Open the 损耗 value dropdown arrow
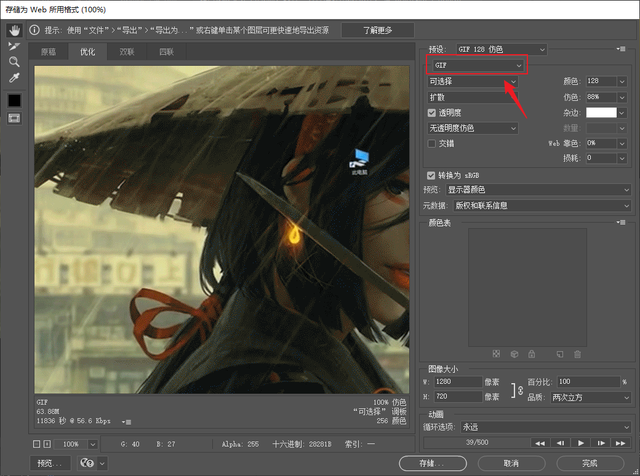The image size is (640, 476). [622, 158]
